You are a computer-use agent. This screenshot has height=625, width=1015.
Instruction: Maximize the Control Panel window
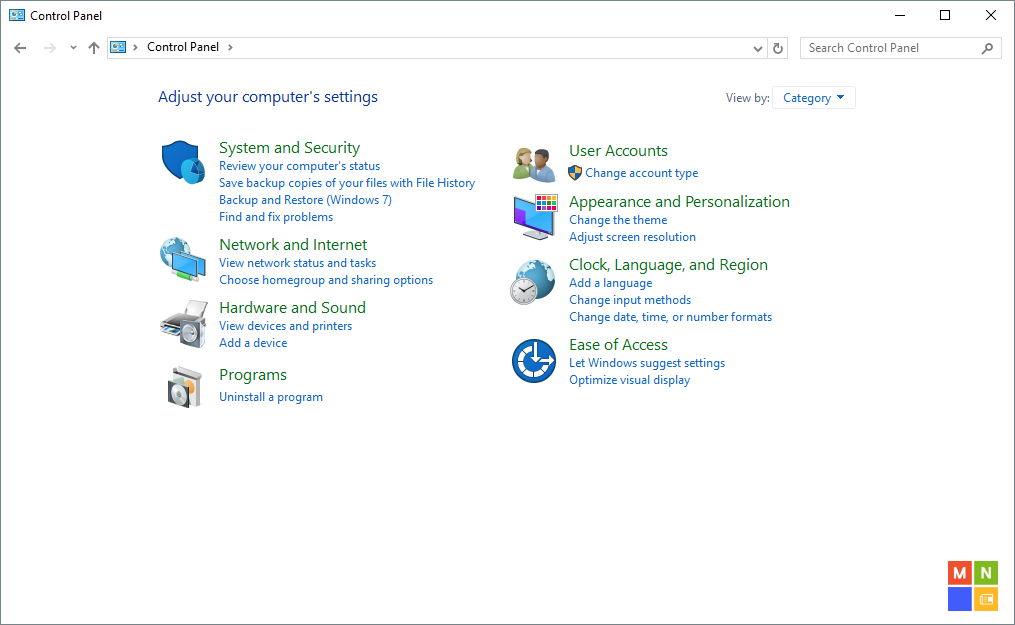coord(945,15)
